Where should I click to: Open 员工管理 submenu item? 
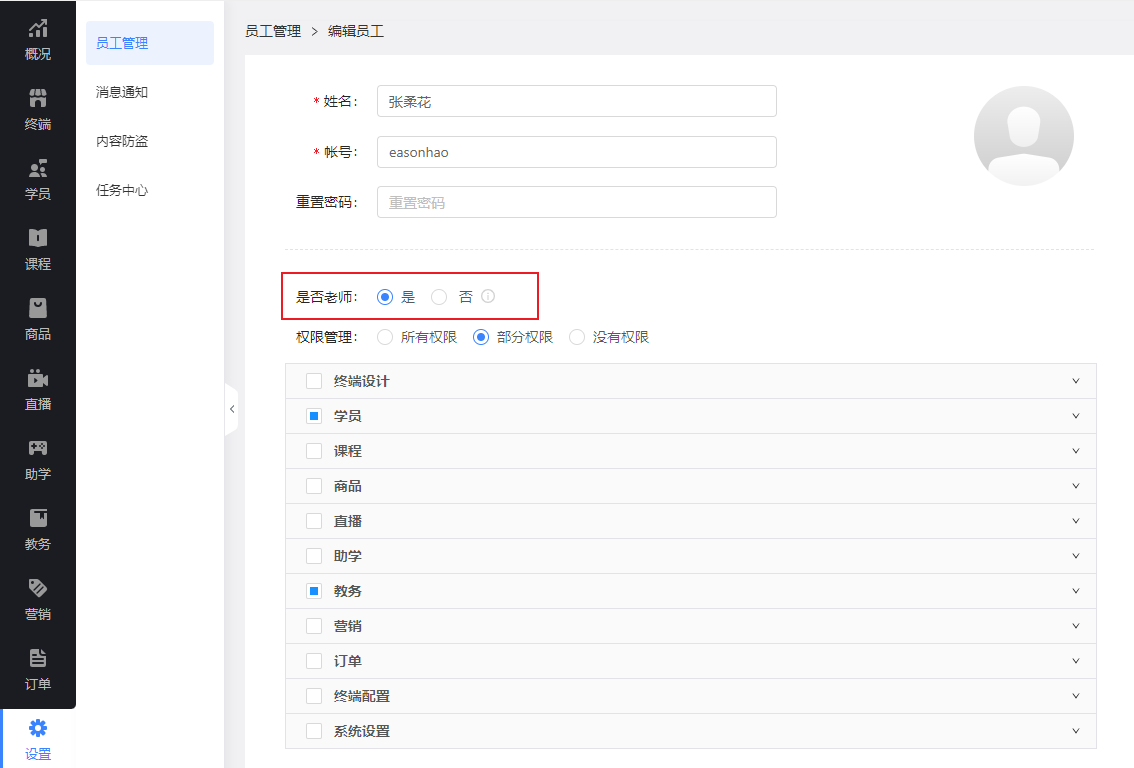click(x=150, y=43)
